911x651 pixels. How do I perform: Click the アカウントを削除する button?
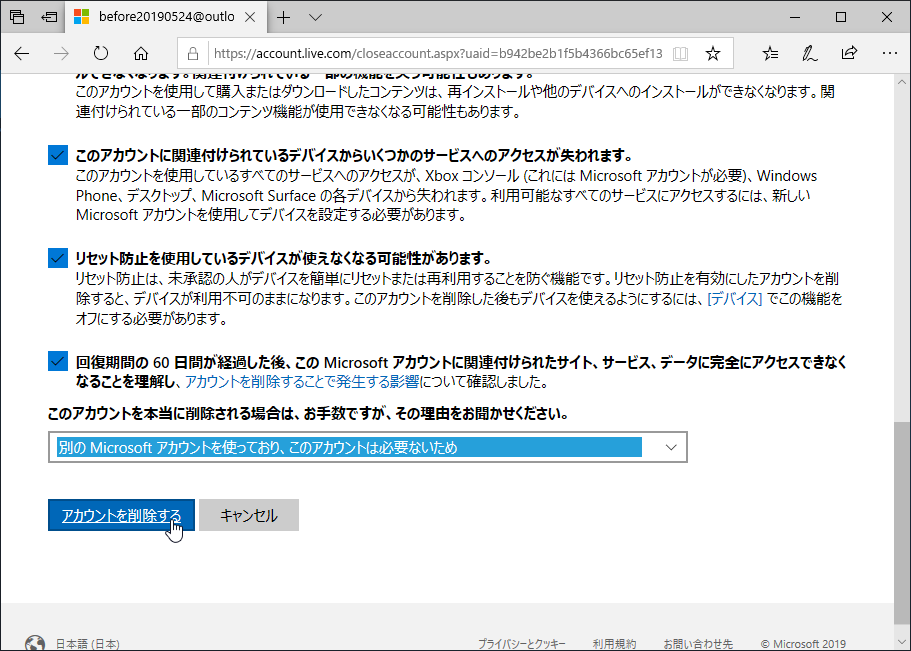[x=121, y=515]
